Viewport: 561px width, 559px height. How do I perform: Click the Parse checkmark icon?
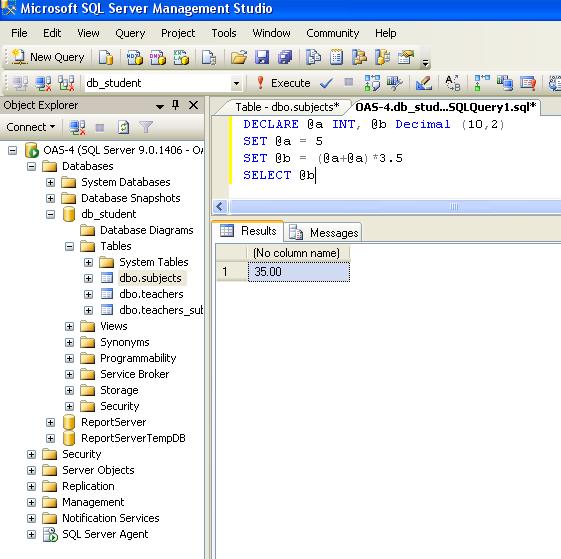[x=326, y=84]
